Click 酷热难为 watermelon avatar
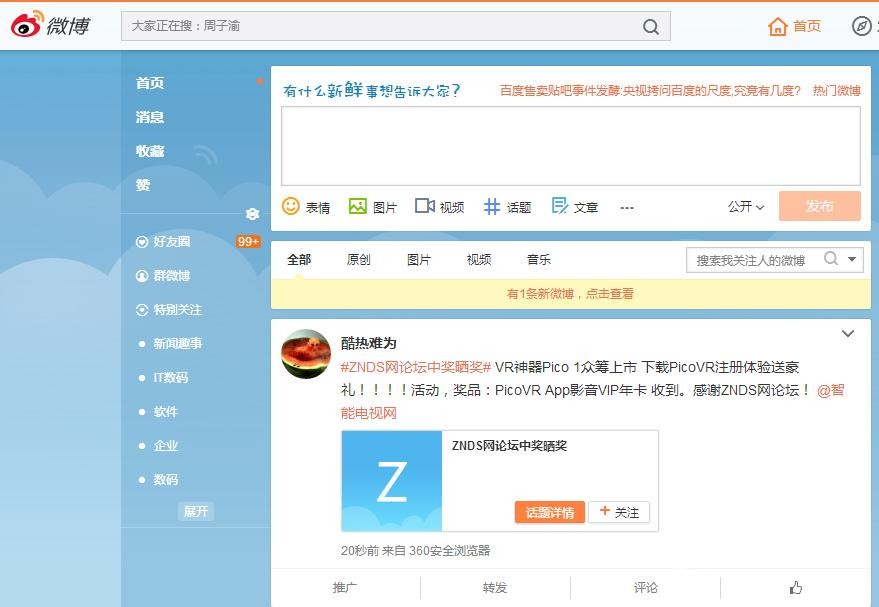879x607 pixels. (x=306, y=354)
